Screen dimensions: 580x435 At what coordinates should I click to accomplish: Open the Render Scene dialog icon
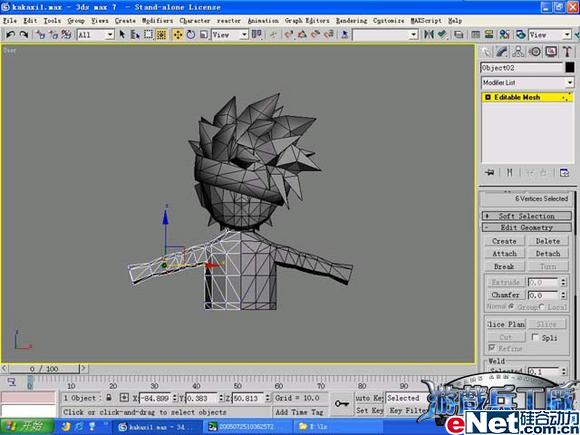[x=520, y=34]
